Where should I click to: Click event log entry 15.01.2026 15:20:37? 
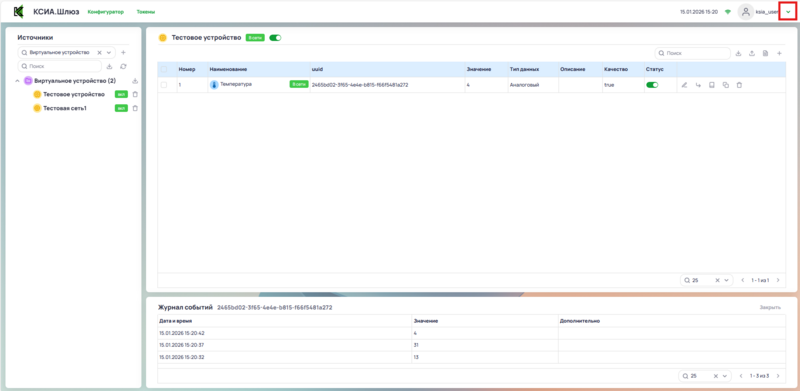point(182,345)
